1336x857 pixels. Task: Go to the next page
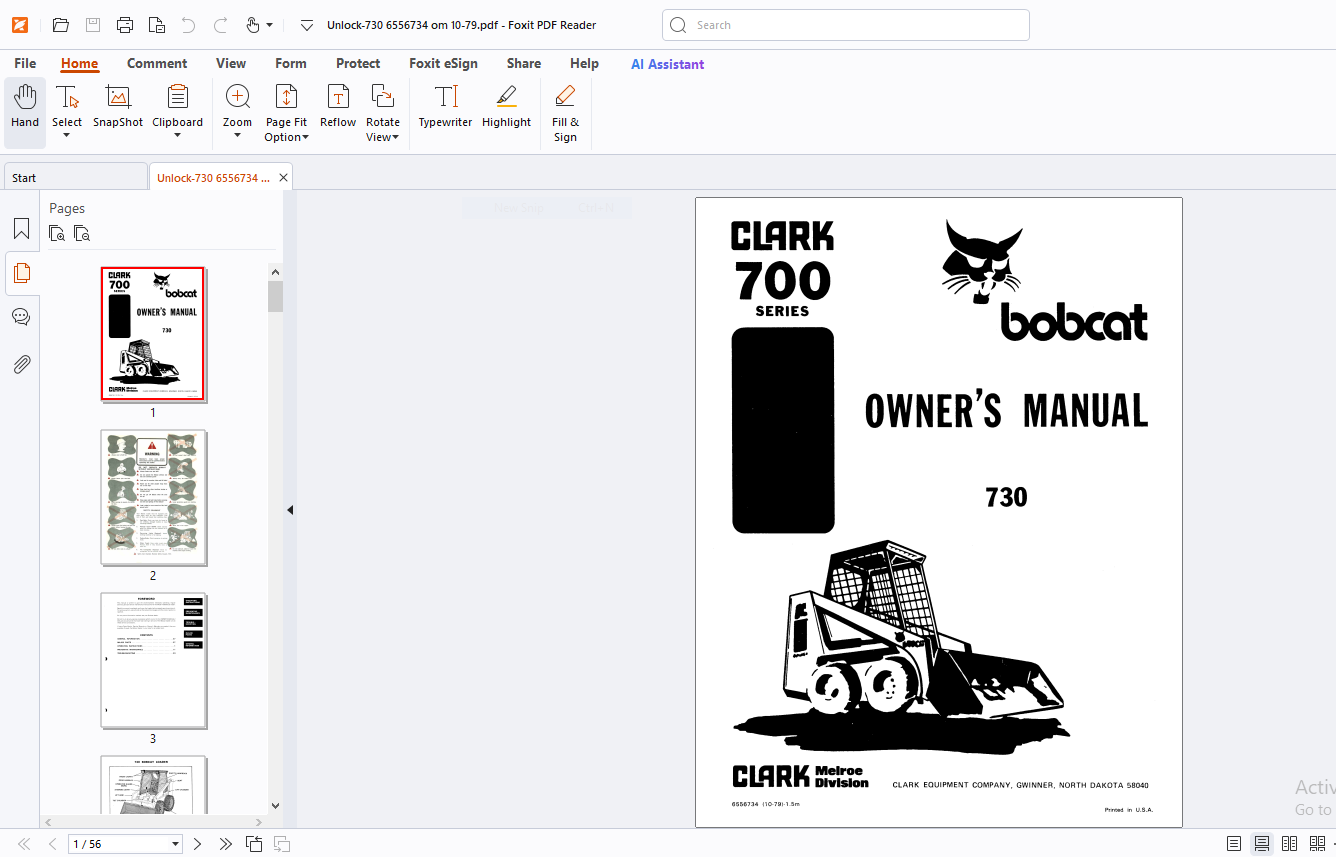coord(197,844)
